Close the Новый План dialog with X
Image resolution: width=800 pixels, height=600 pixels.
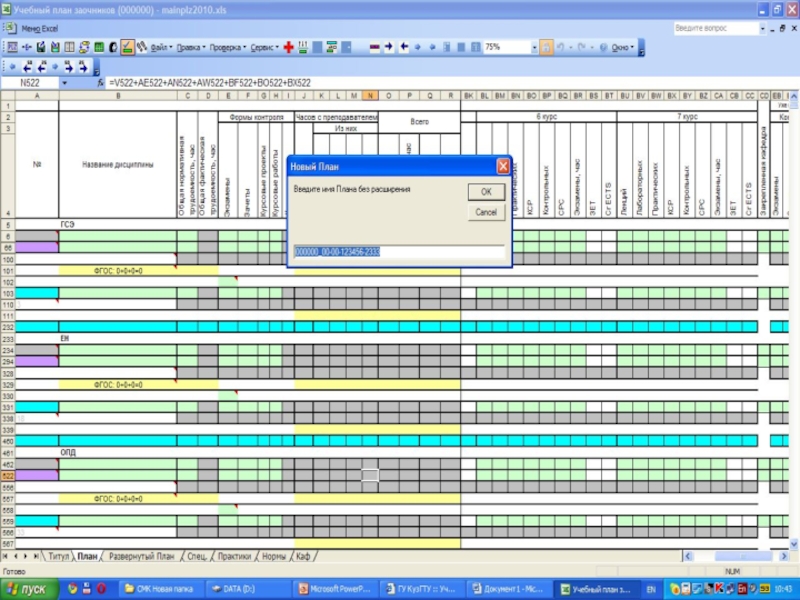[503, 166]
